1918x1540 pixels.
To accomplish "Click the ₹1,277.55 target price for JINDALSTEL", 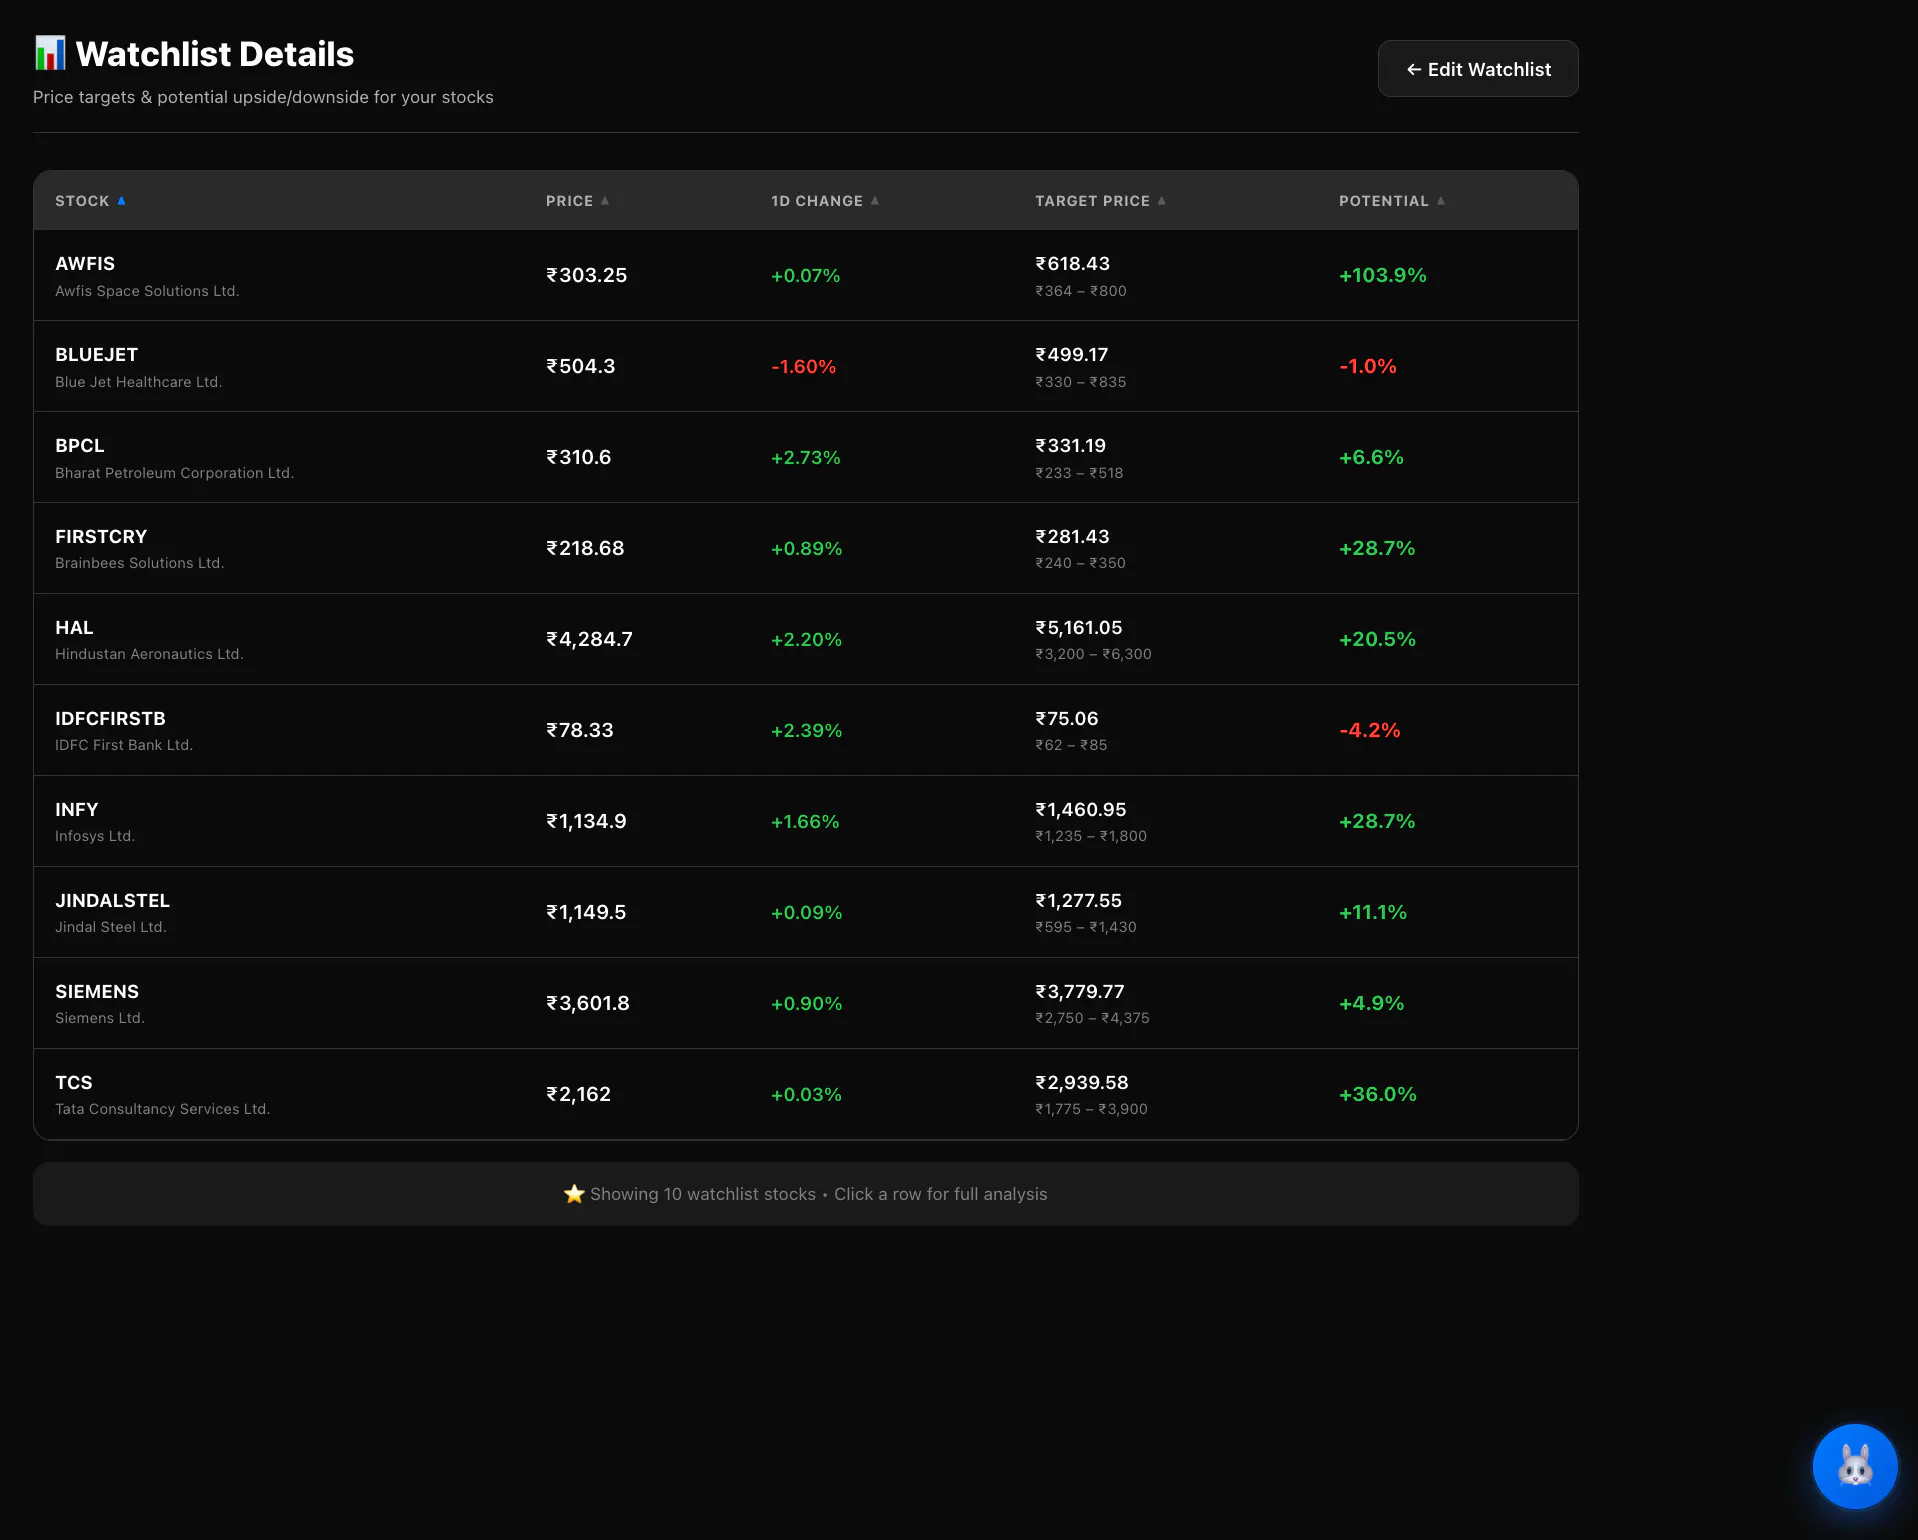I will coord(1079,900).
